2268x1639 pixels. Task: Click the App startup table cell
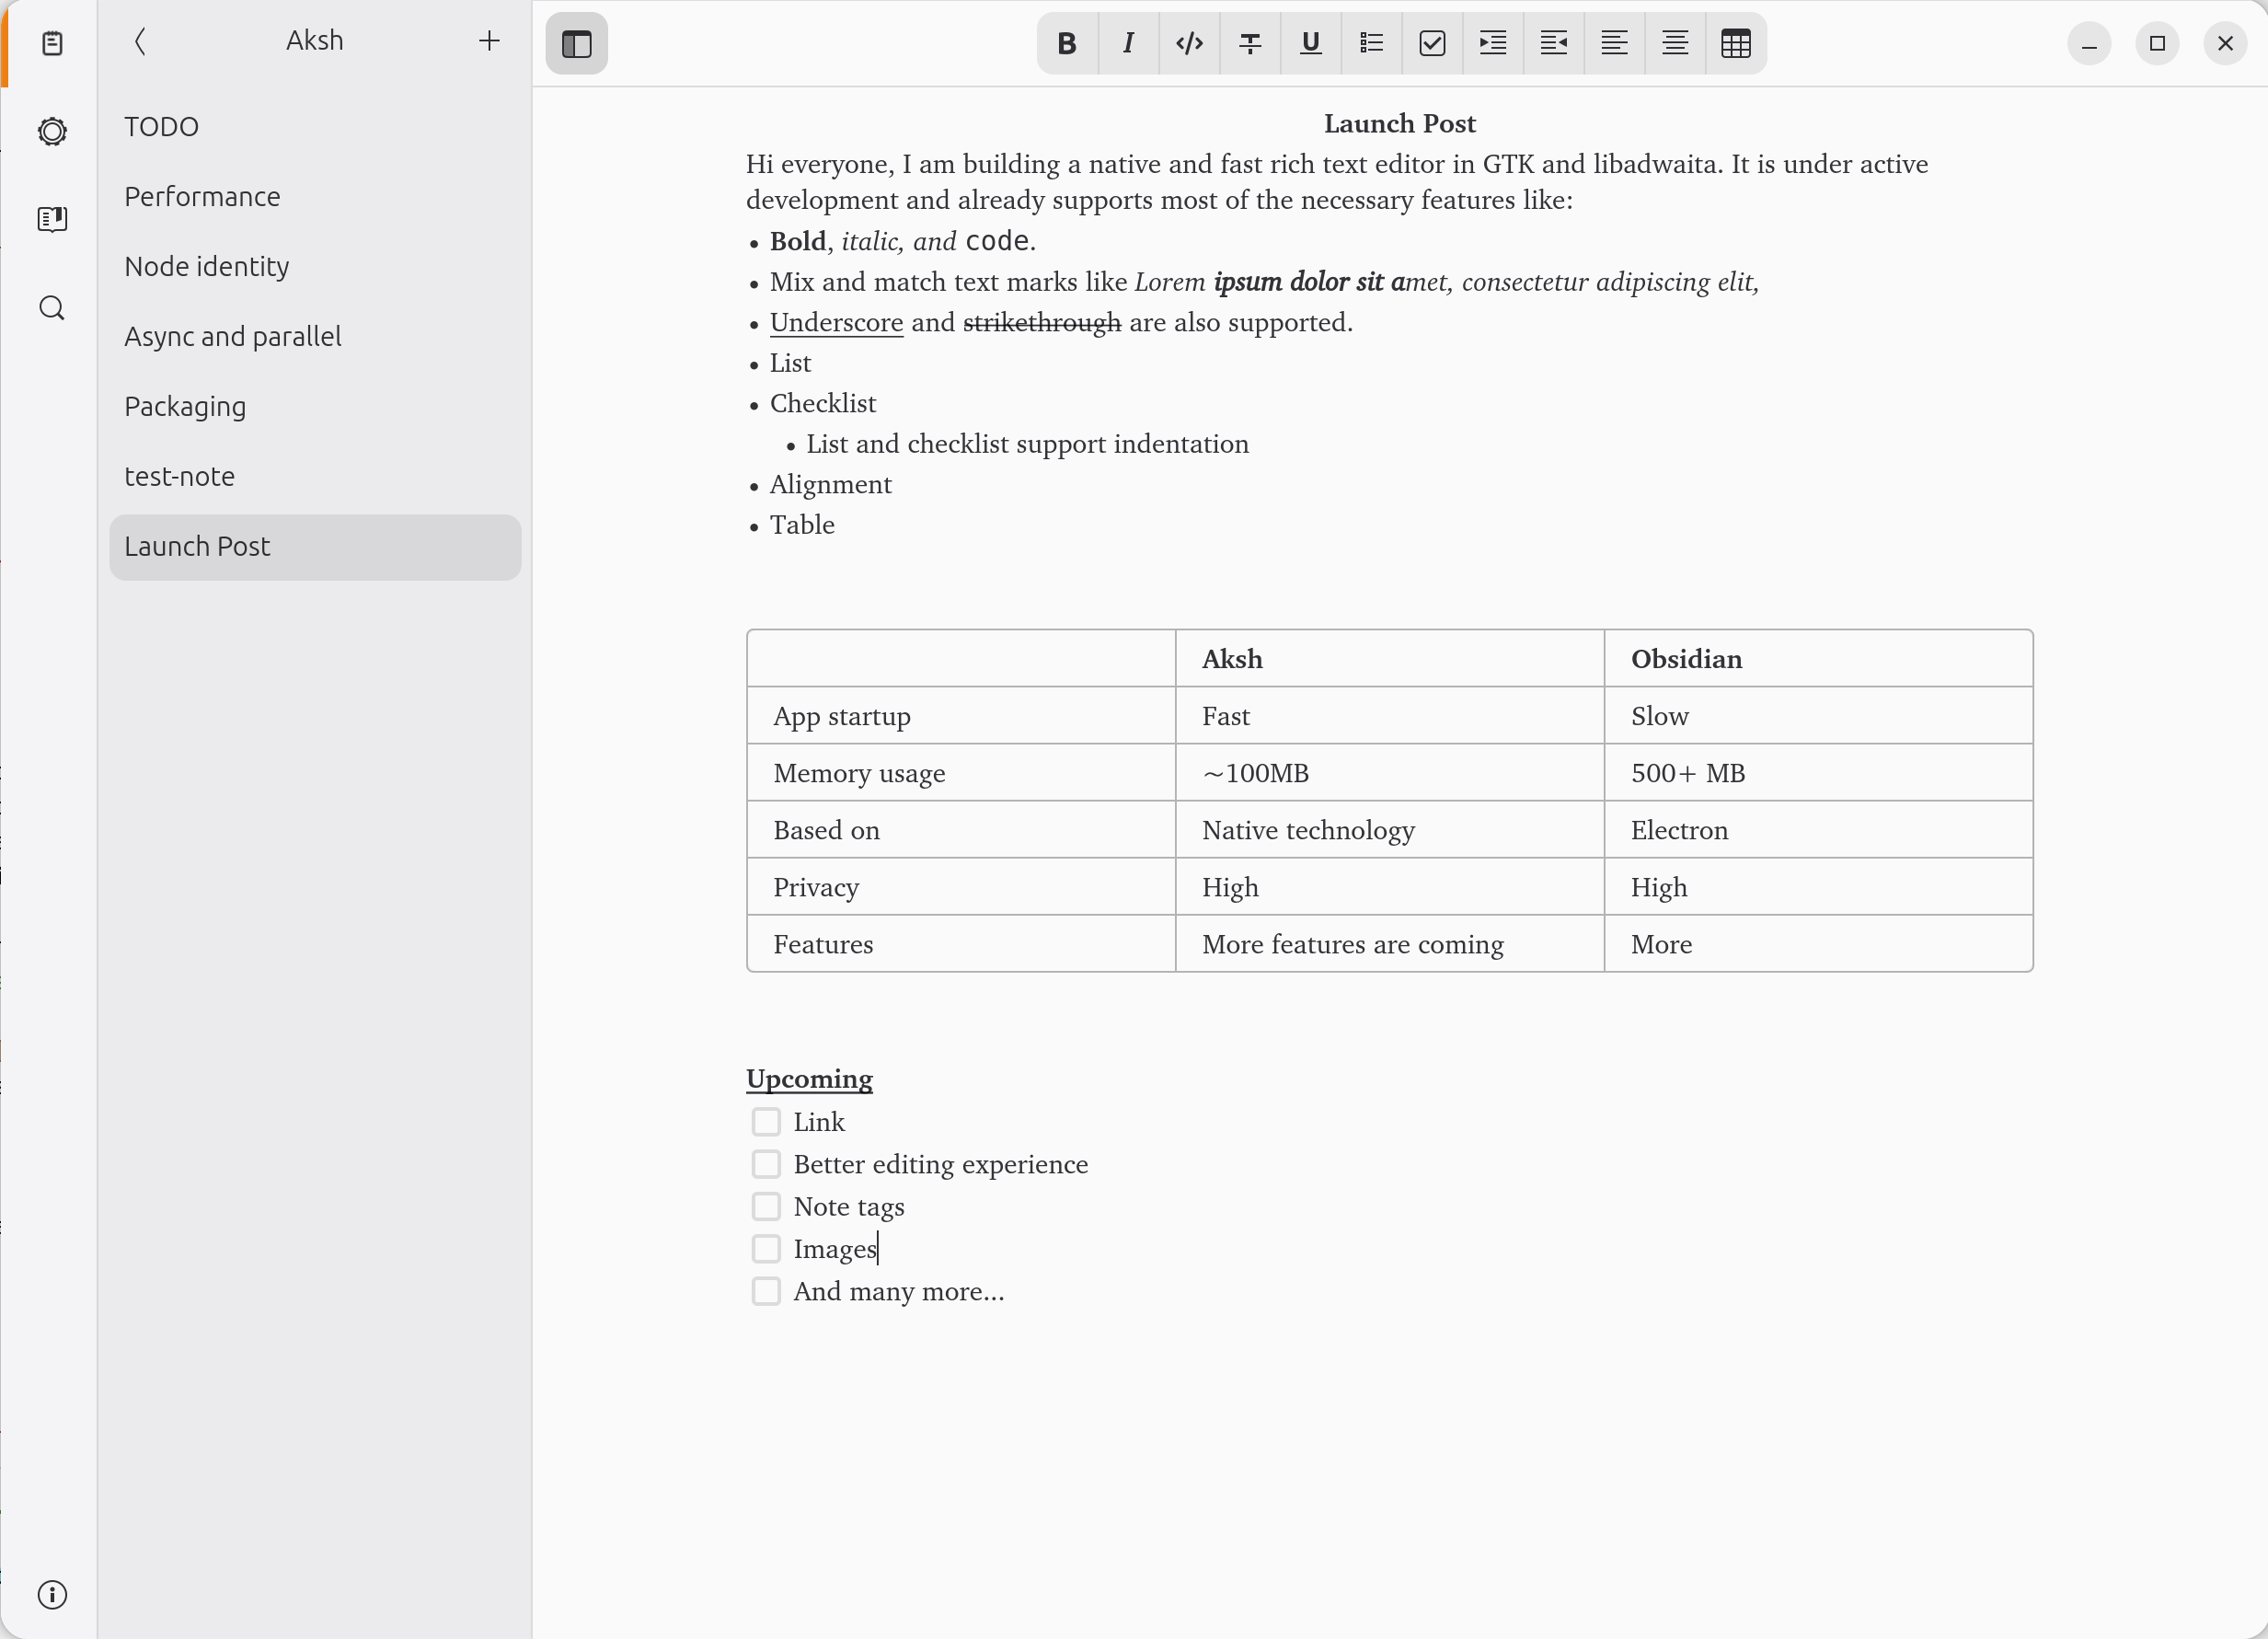pyautogui.click(x=961, y=716)
